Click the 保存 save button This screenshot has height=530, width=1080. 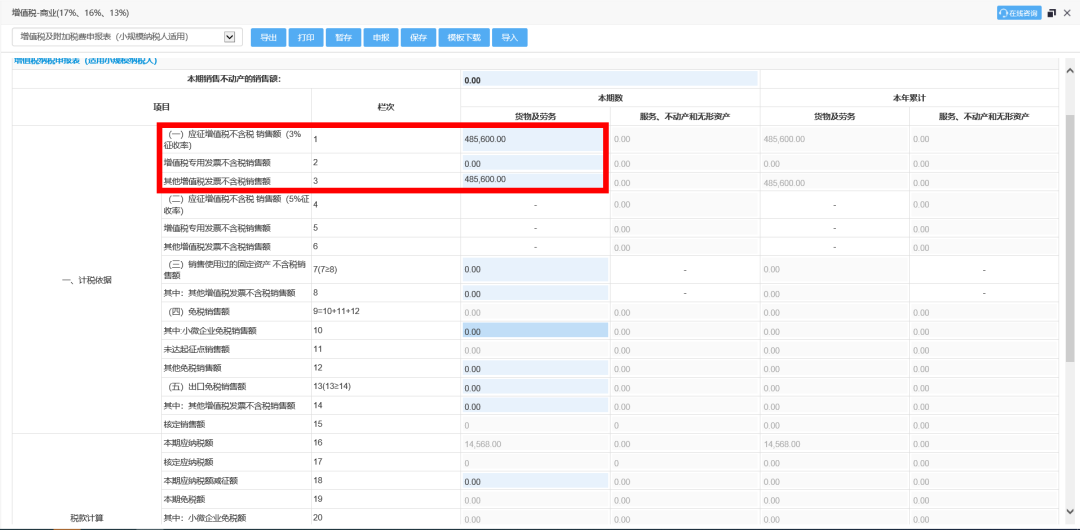[417, 37]
